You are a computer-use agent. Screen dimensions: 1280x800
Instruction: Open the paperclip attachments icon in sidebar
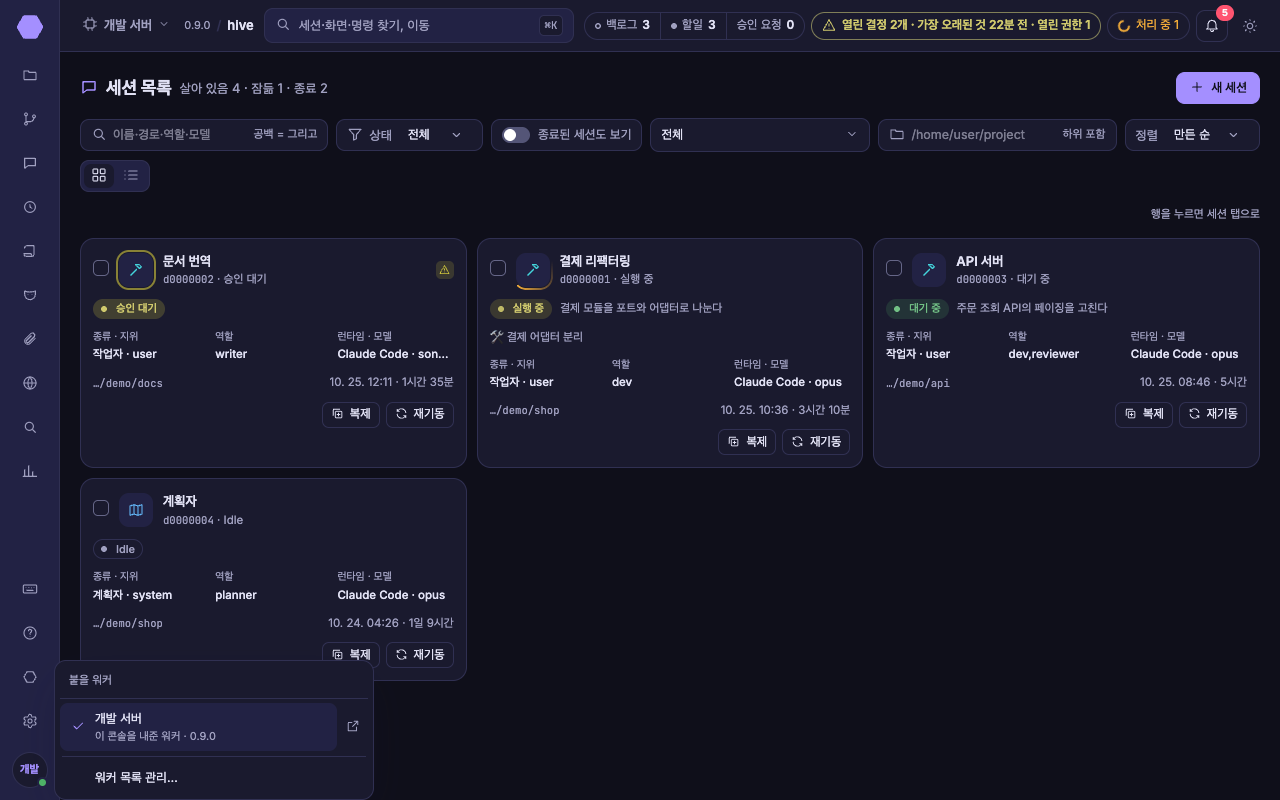click(30, 339)
